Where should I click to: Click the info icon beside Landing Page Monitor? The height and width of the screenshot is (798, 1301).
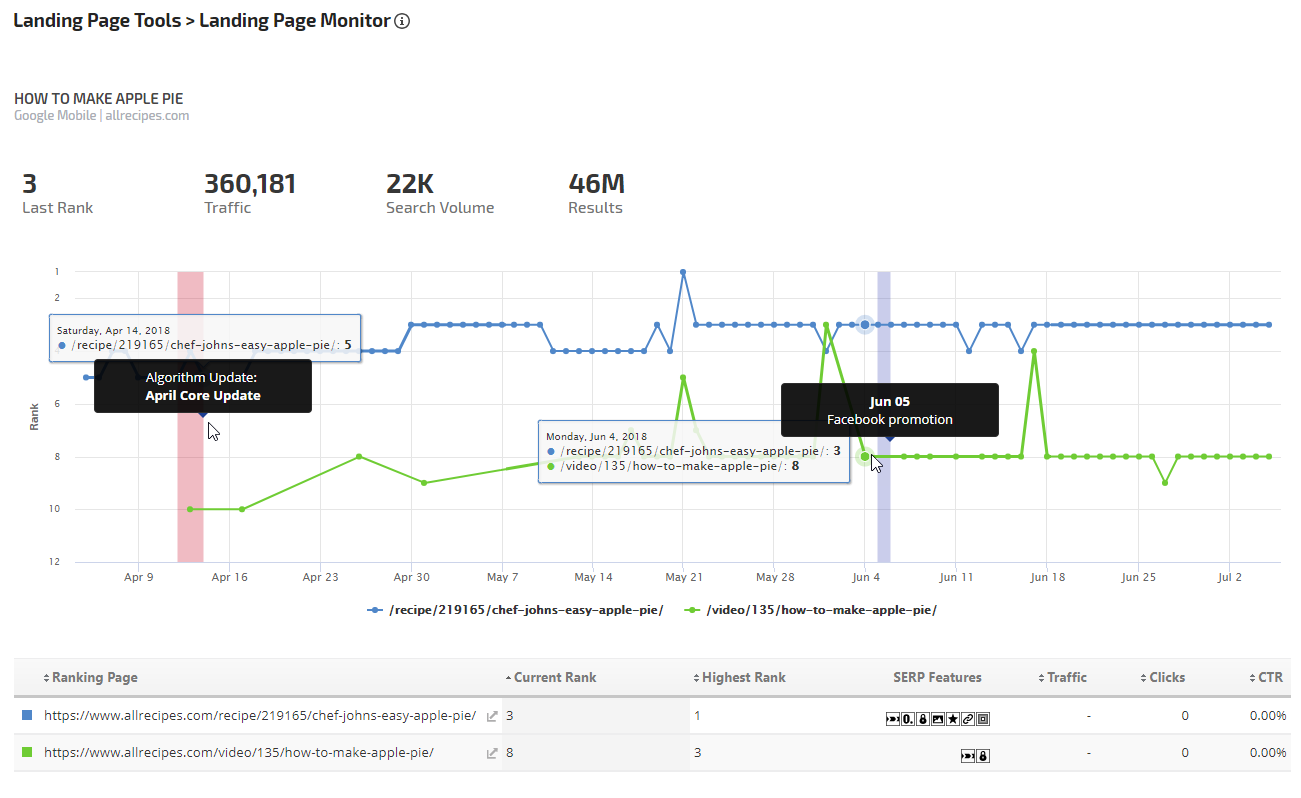coord(402,21)
